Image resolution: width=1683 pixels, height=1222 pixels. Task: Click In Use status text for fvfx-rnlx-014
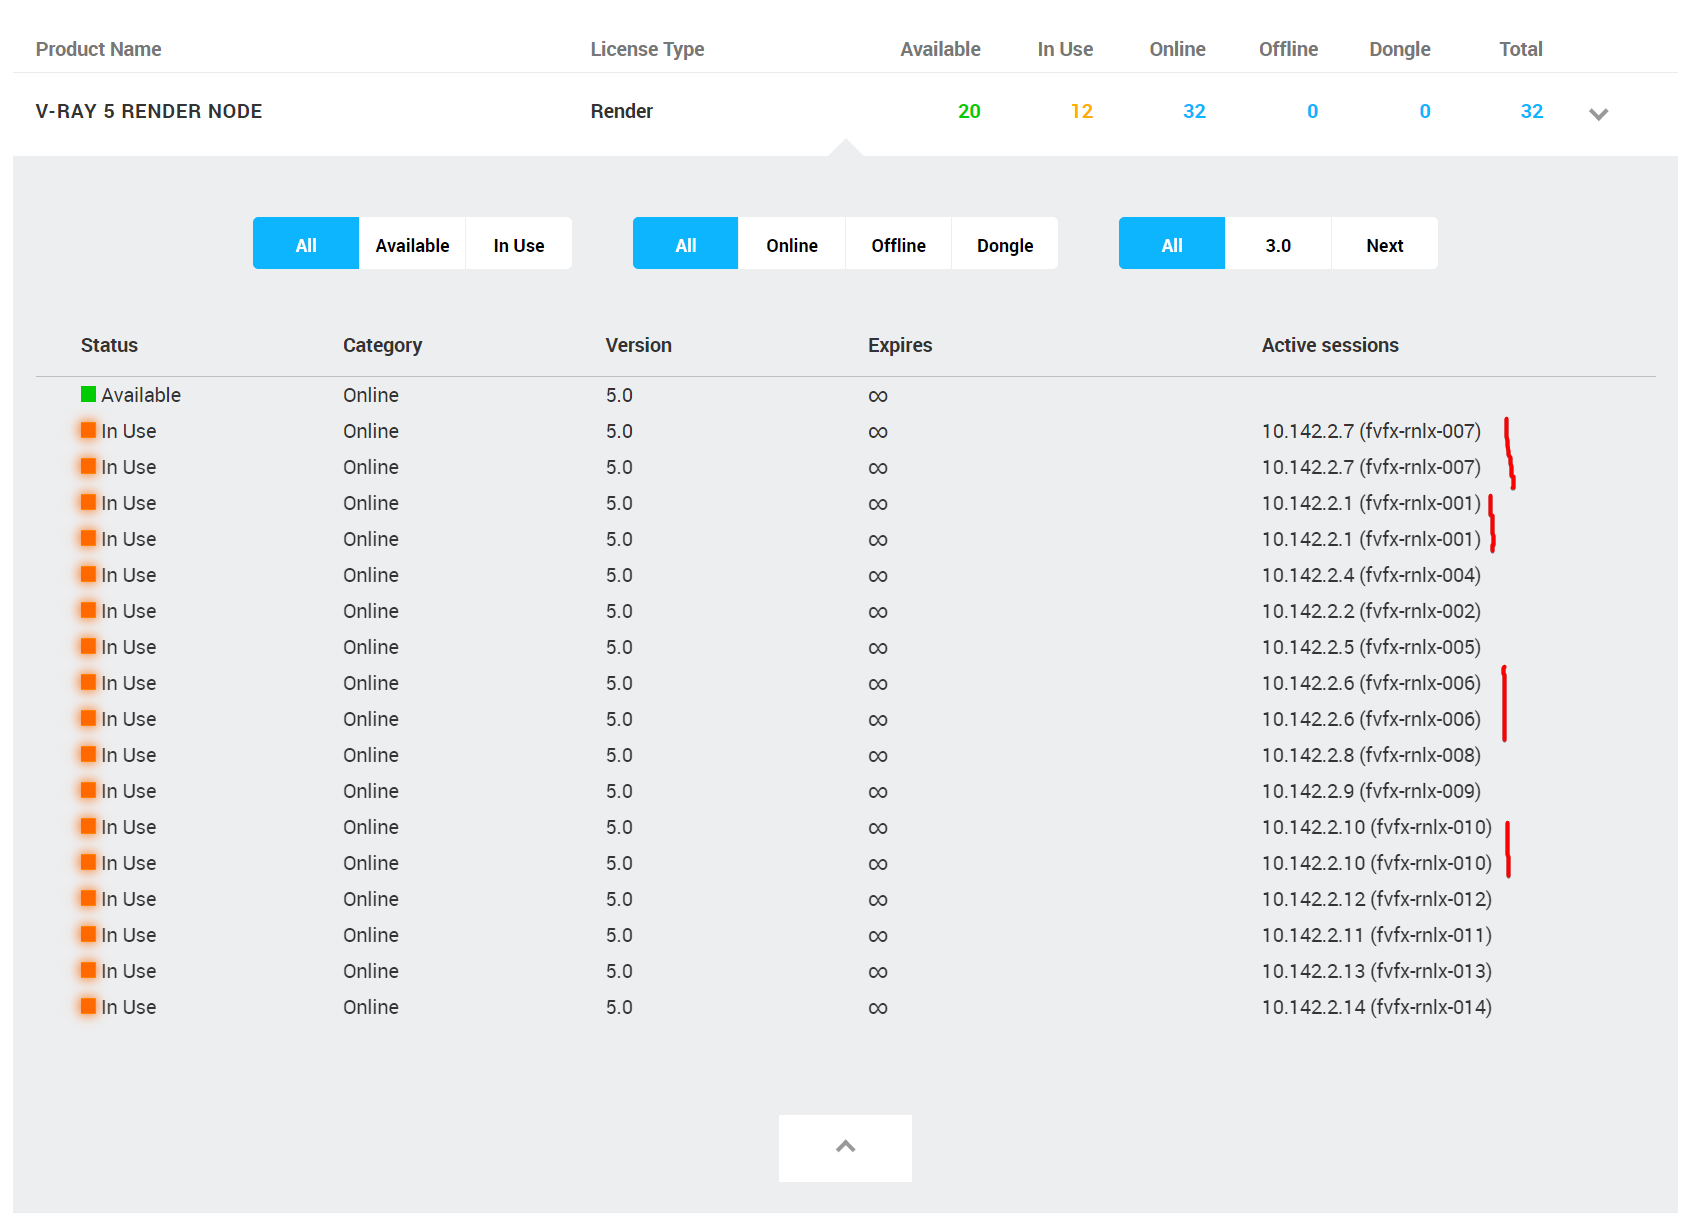click(129, 1007)
